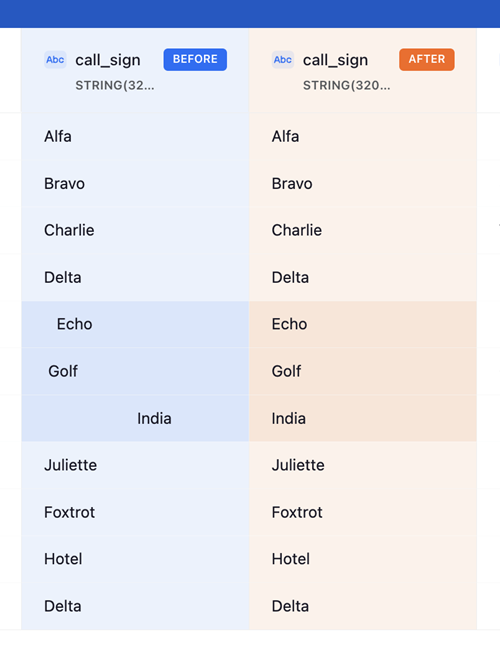The width and height of the screenshot is (500, 655).
Task: Click the last Delta cell in BEFORE column
Action: [x=135, y=606]
